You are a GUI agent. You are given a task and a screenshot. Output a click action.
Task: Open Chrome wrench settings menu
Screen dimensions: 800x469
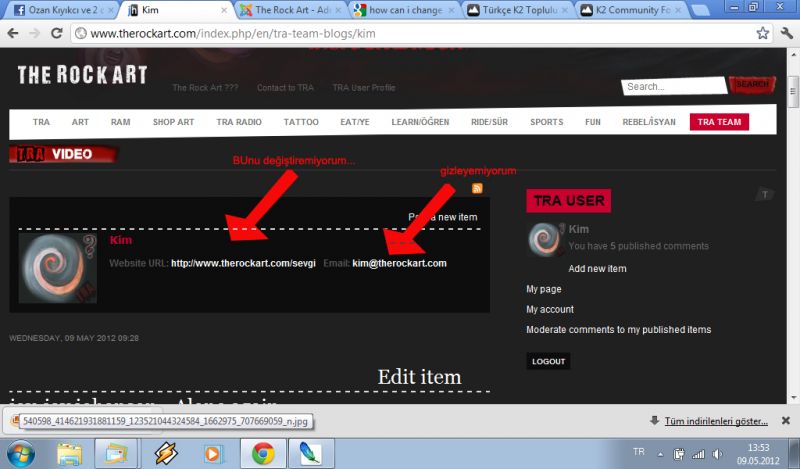pos(787,34)
